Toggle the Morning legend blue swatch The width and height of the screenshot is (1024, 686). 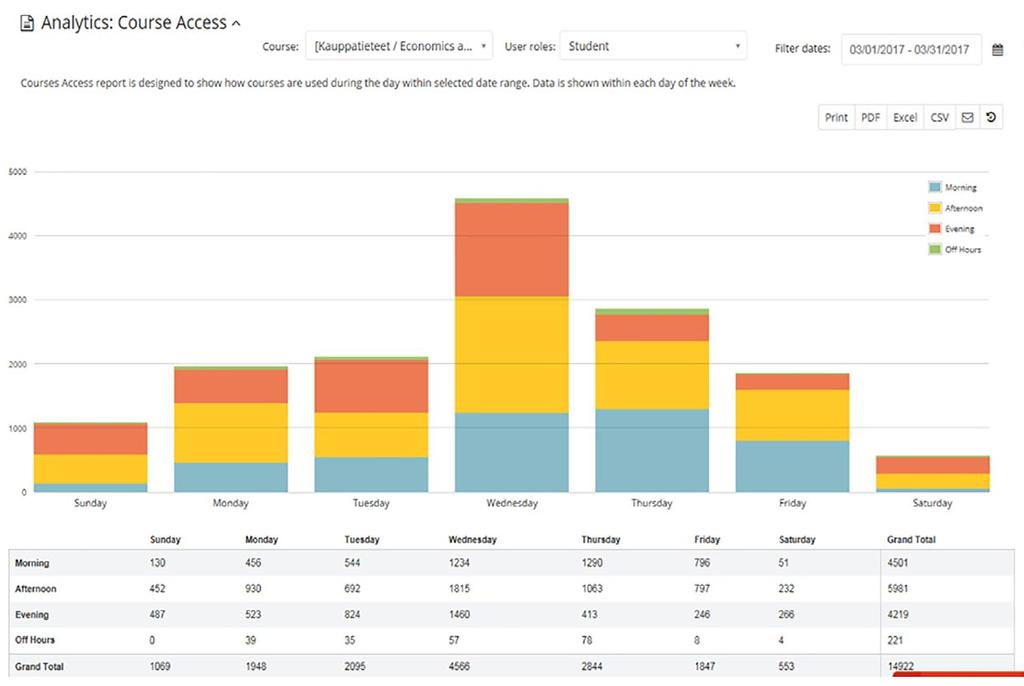click(x=935, y=188)
